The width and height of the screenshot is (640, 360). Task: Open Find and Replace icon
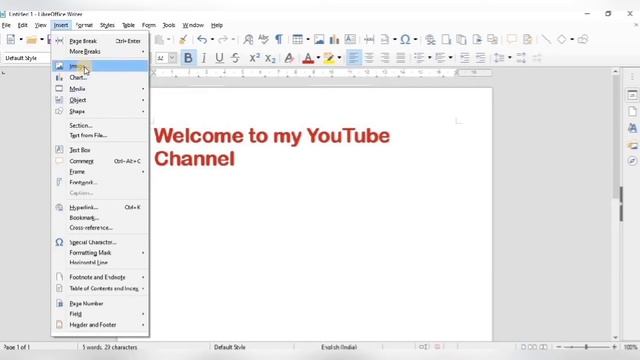[248, 40]
